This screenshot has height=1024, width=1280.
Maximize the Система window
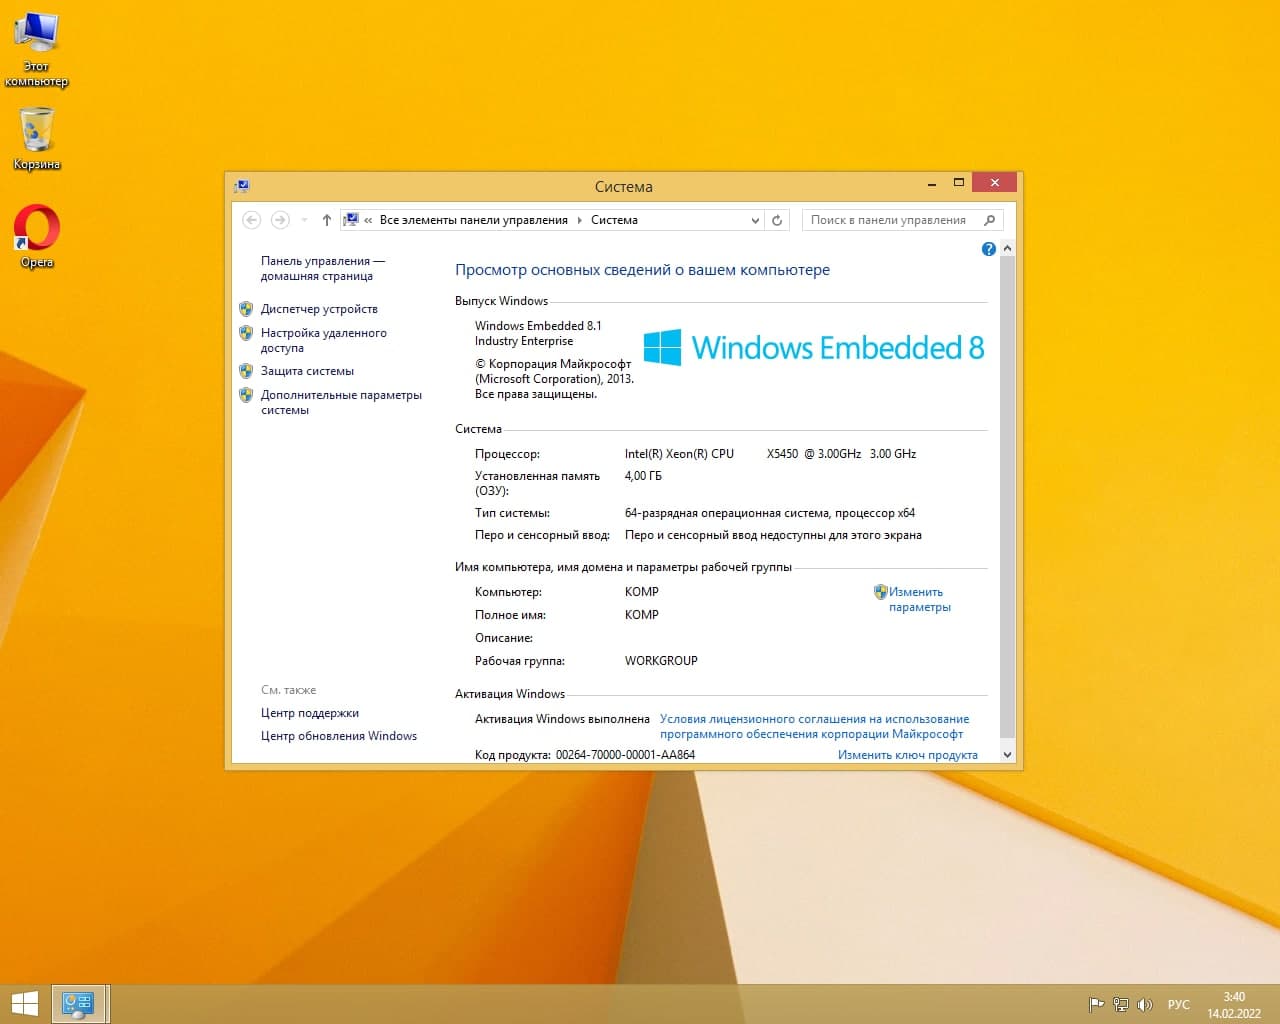958,183
